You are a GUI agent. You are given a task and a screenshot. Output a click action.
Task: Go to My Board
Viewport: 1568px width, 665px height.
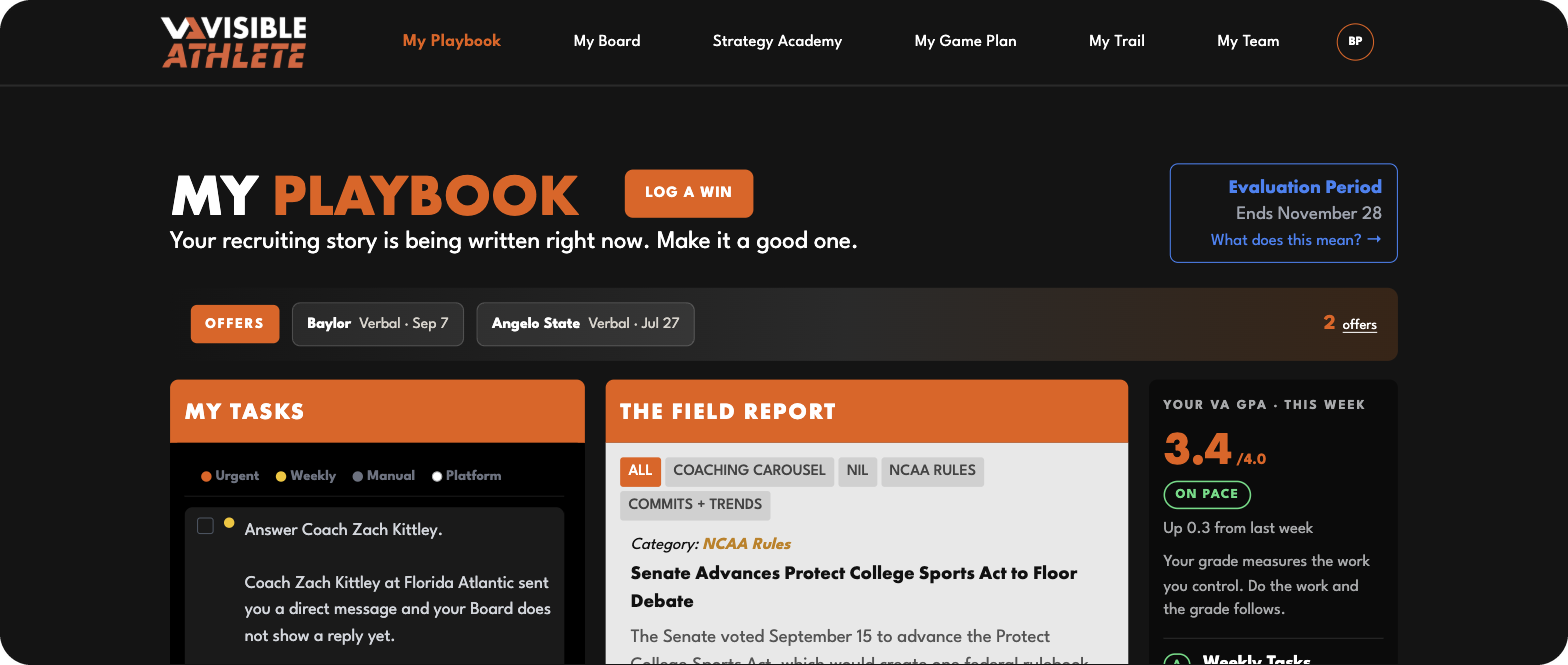(607, 41)
